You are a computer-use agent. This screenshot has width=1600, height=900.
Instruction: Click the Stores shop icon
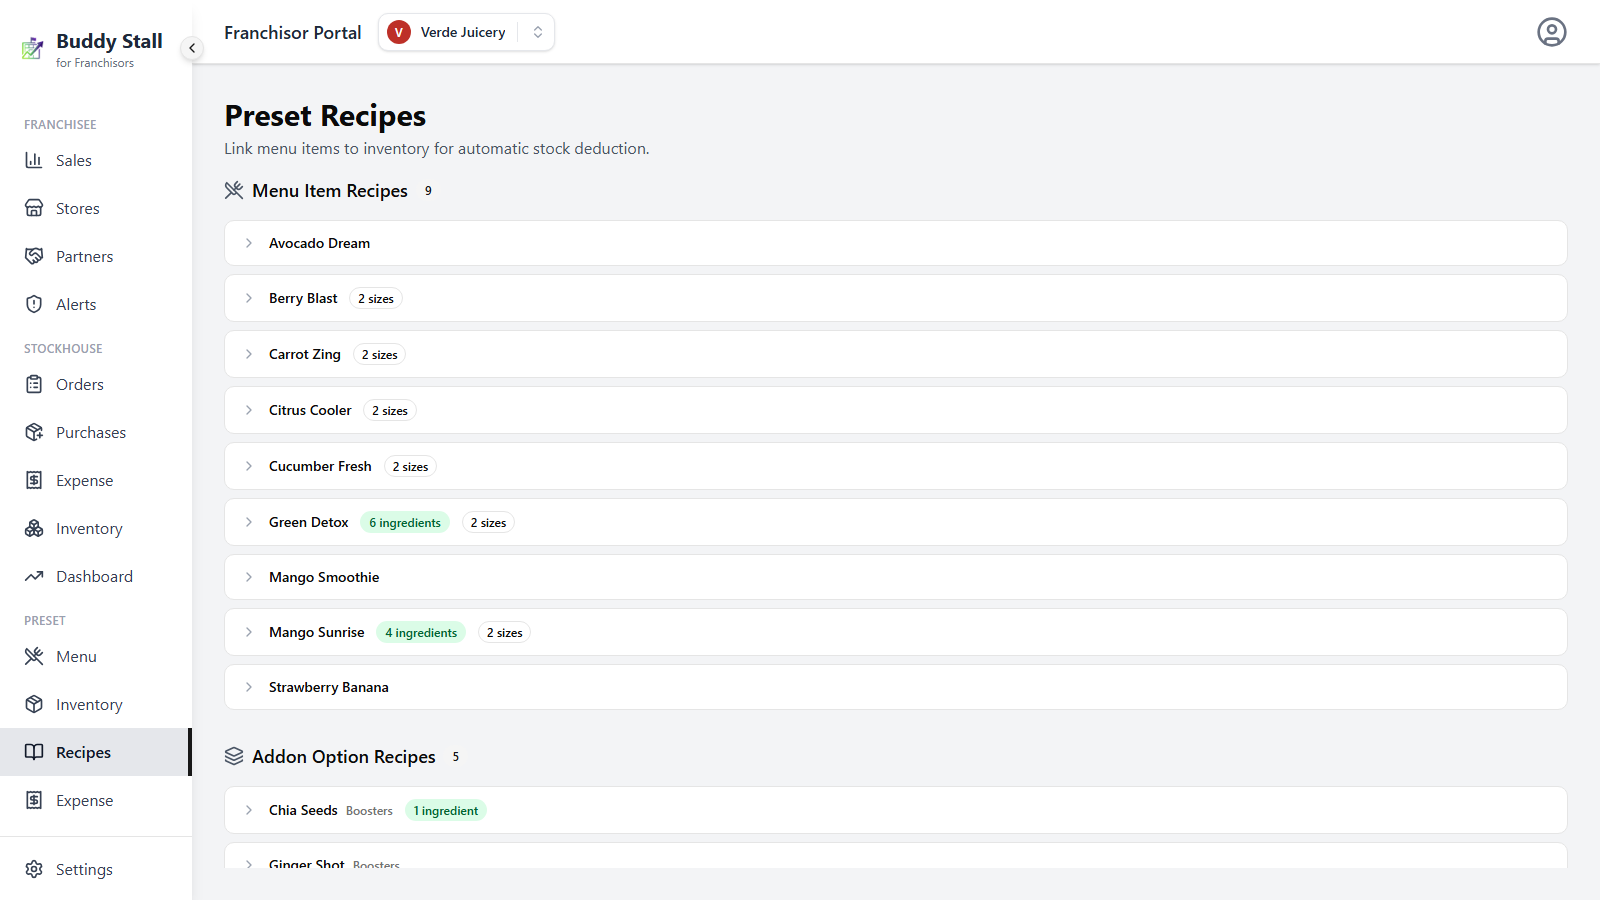point(34,208)
